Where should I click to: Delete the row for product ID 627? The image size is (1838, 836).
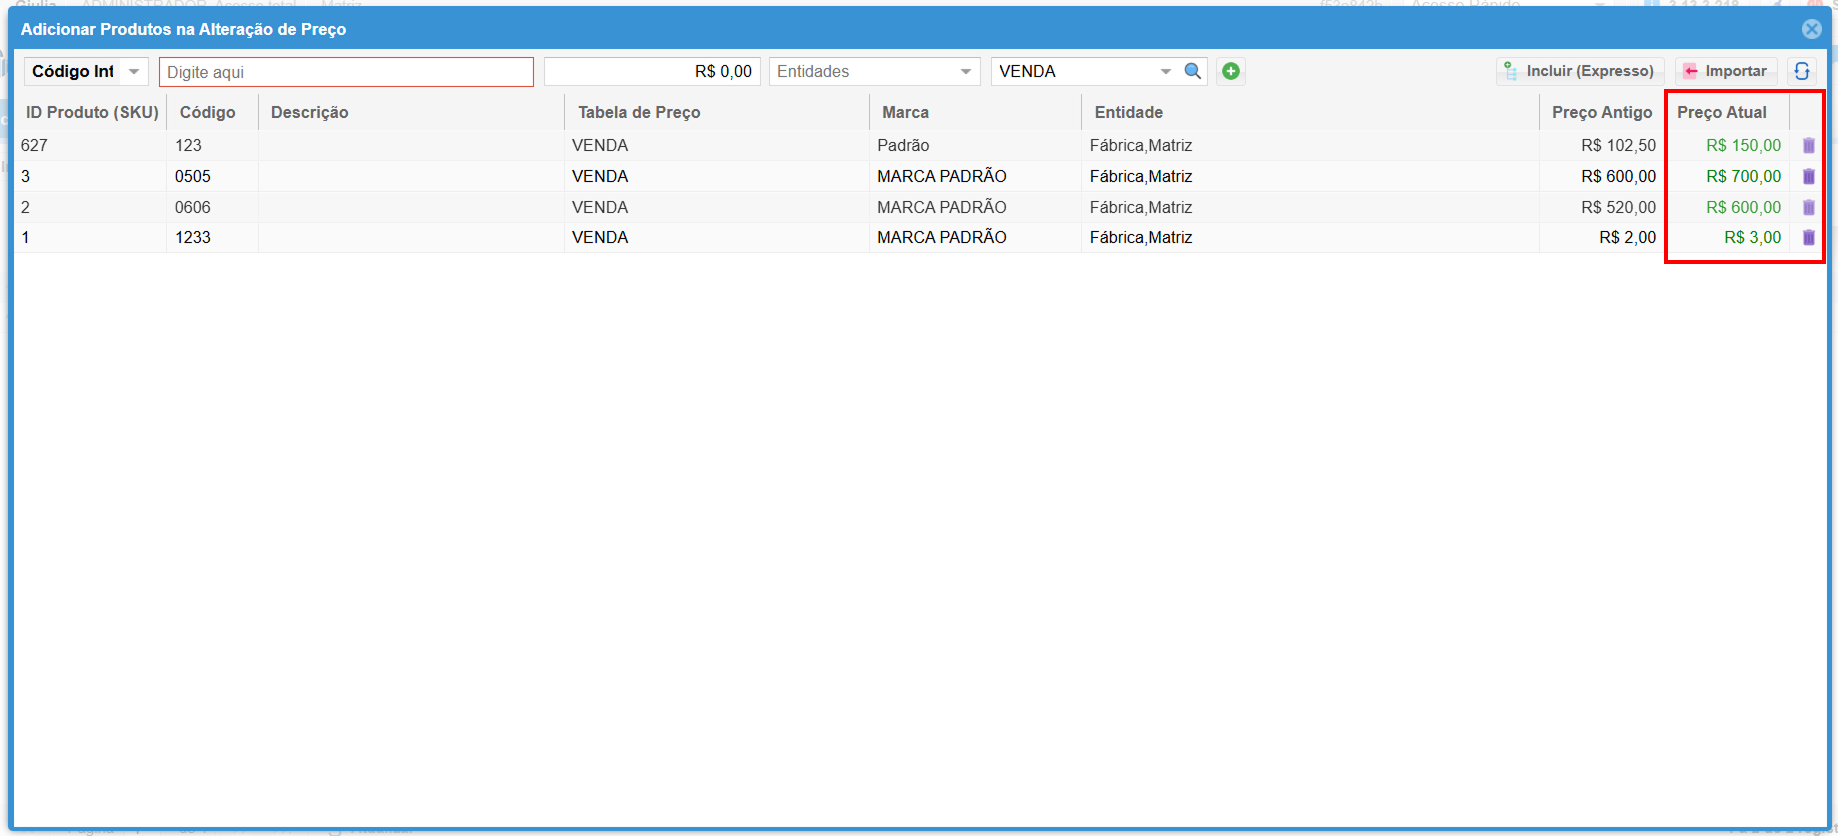click(1808, 146)
